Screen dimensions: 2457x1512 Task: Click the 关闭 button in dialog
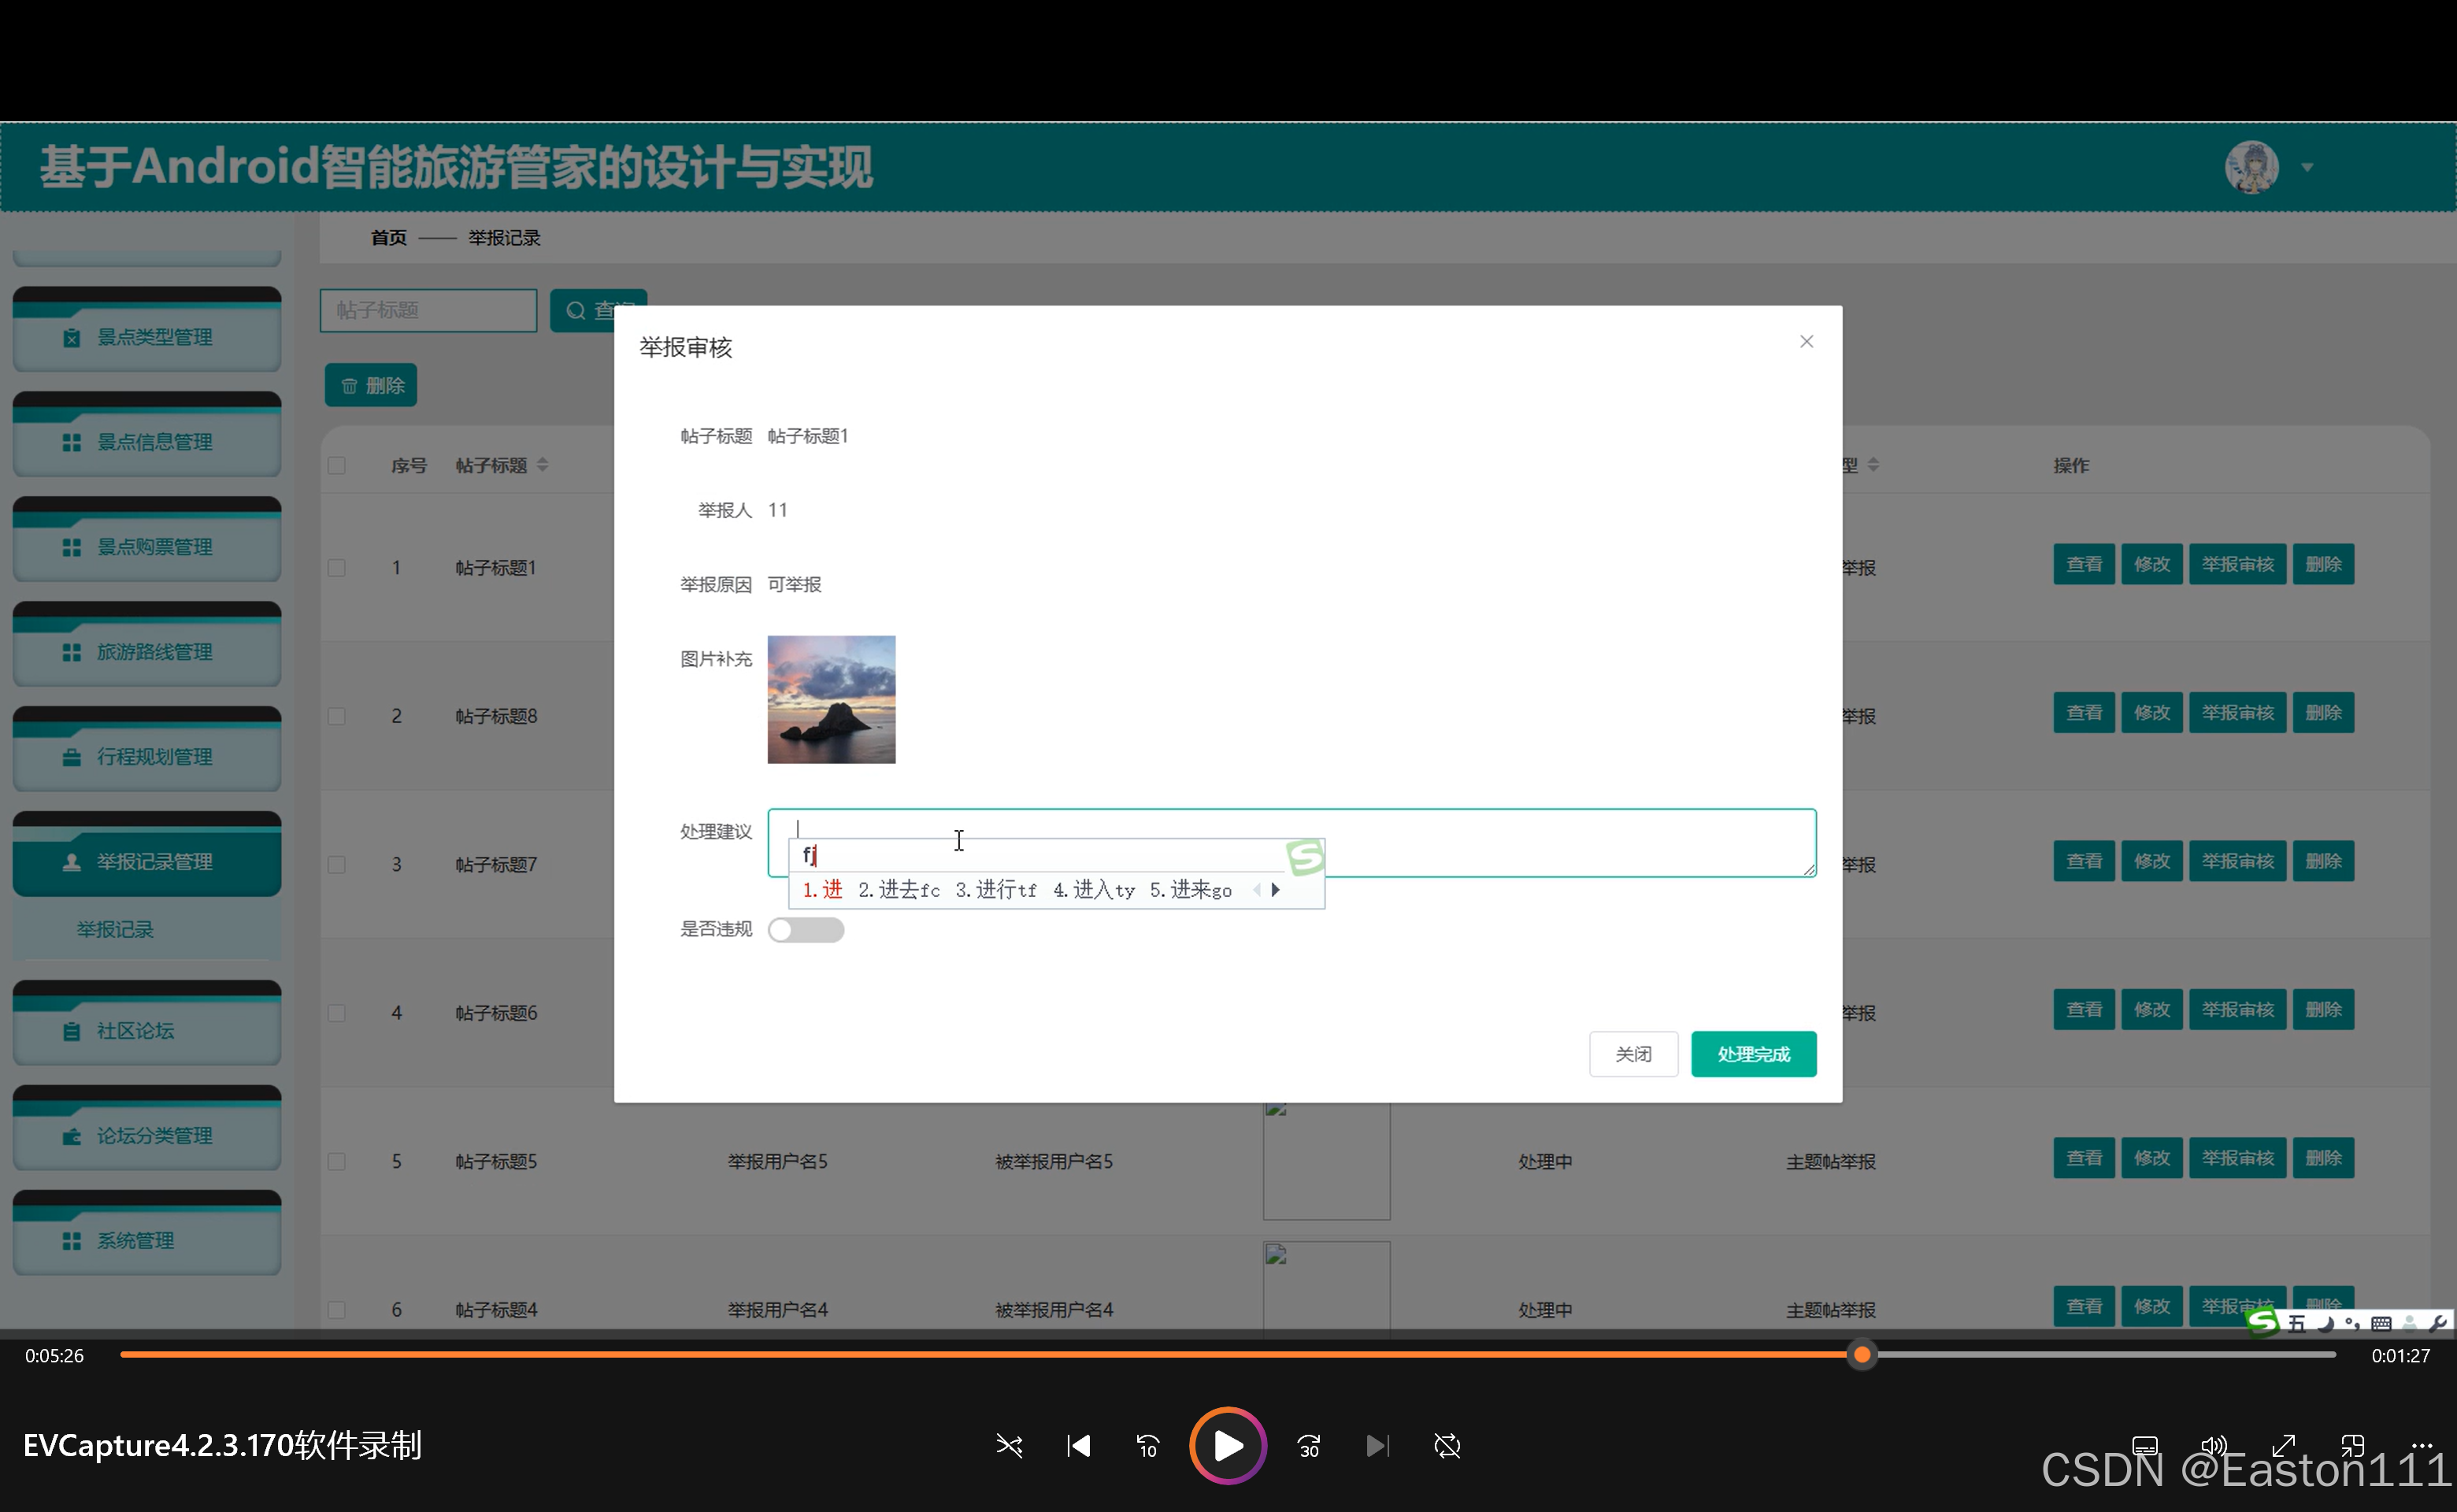[x=1633, y=1054]
